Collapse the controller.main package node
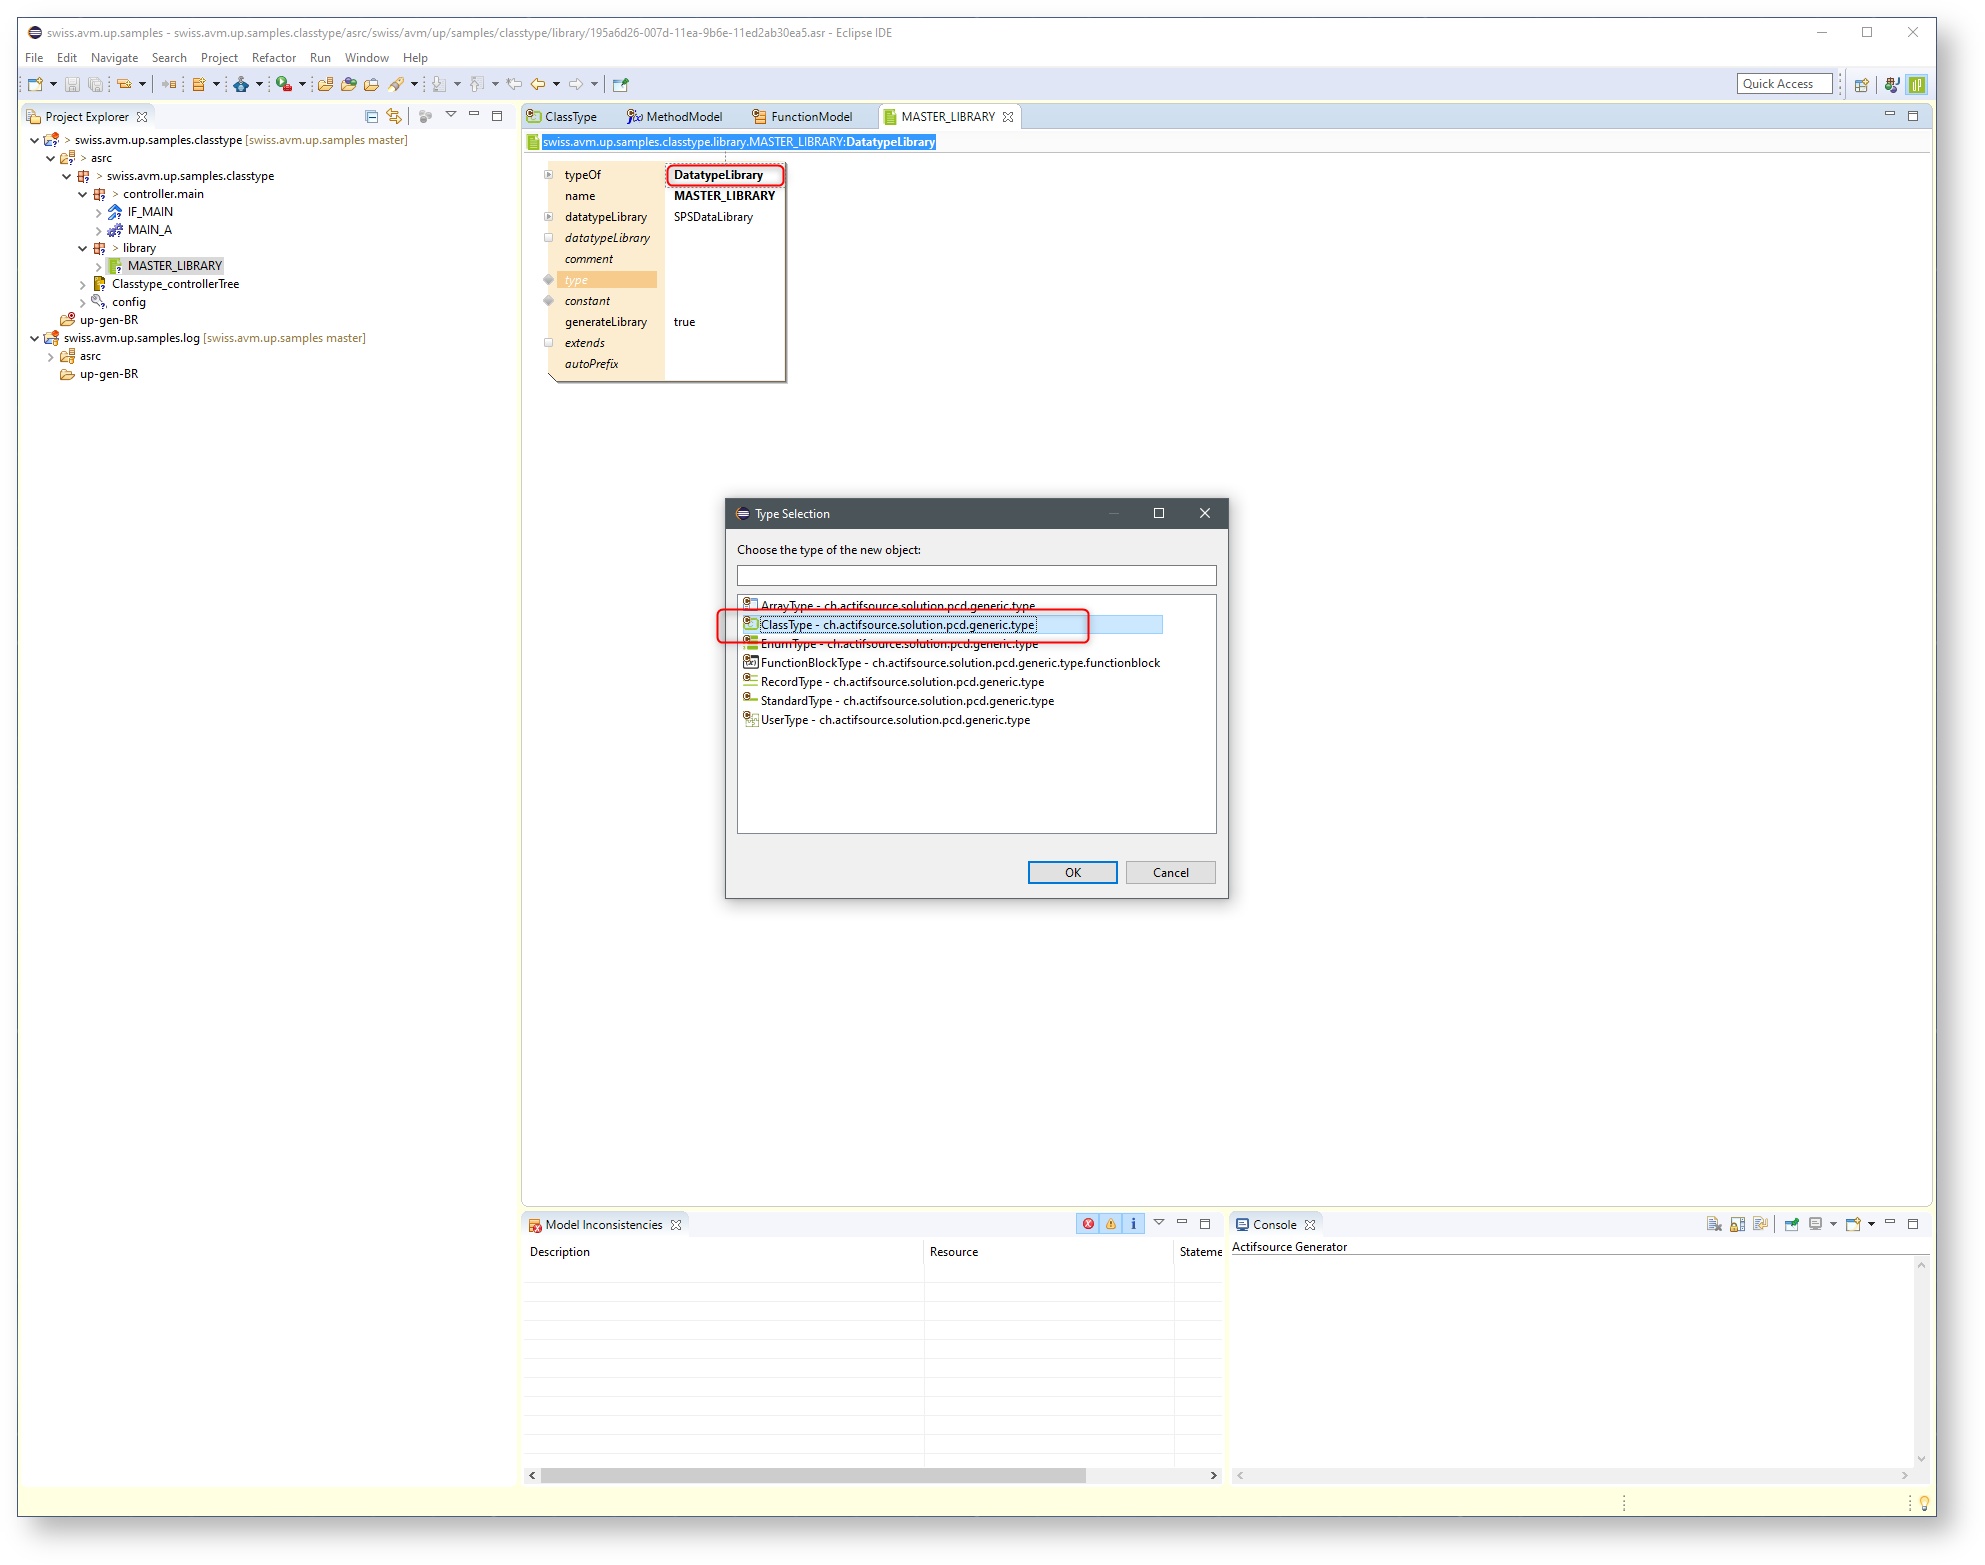The width and height of the screenshot is (1985, 1565). coord(82,194)
